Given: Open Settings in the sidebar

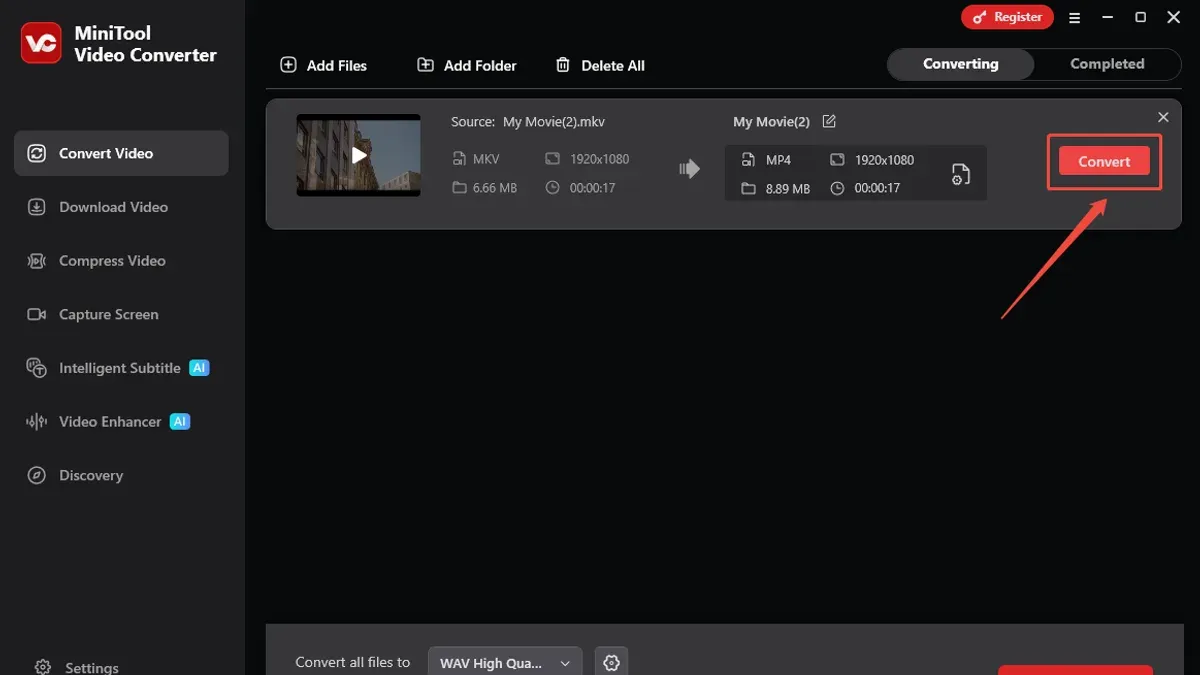Looking at the screenshot, I should click(76, 667).
